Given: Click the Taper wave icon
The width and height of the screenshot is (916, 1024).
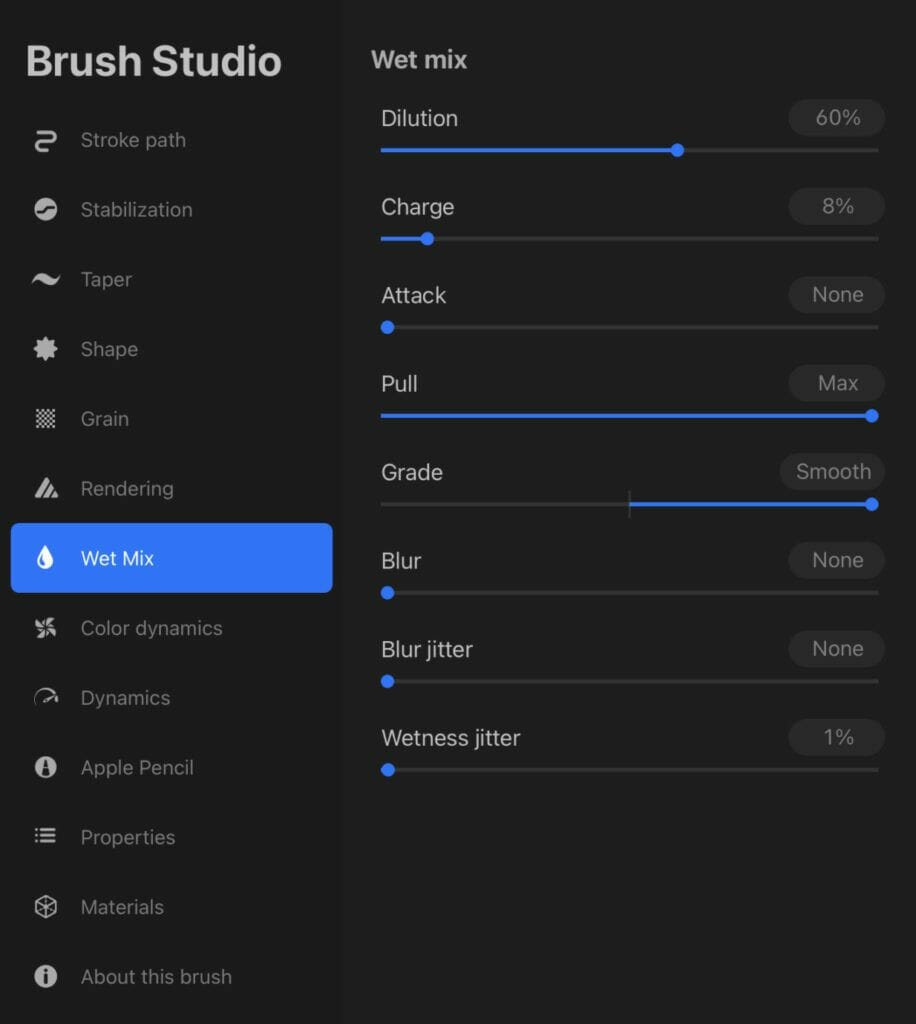Looking at the screenshot, I should [x=46, y=280].
